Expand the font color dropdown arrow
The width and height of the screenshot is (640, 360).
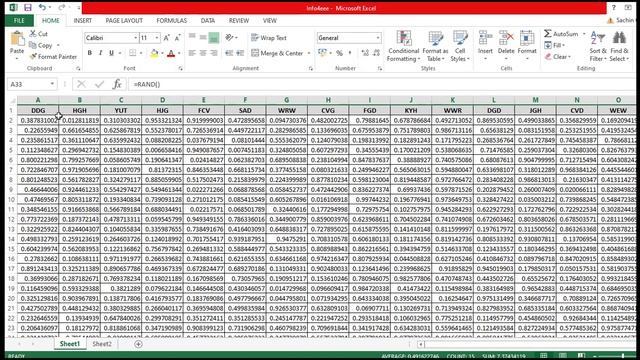[179, 53]
